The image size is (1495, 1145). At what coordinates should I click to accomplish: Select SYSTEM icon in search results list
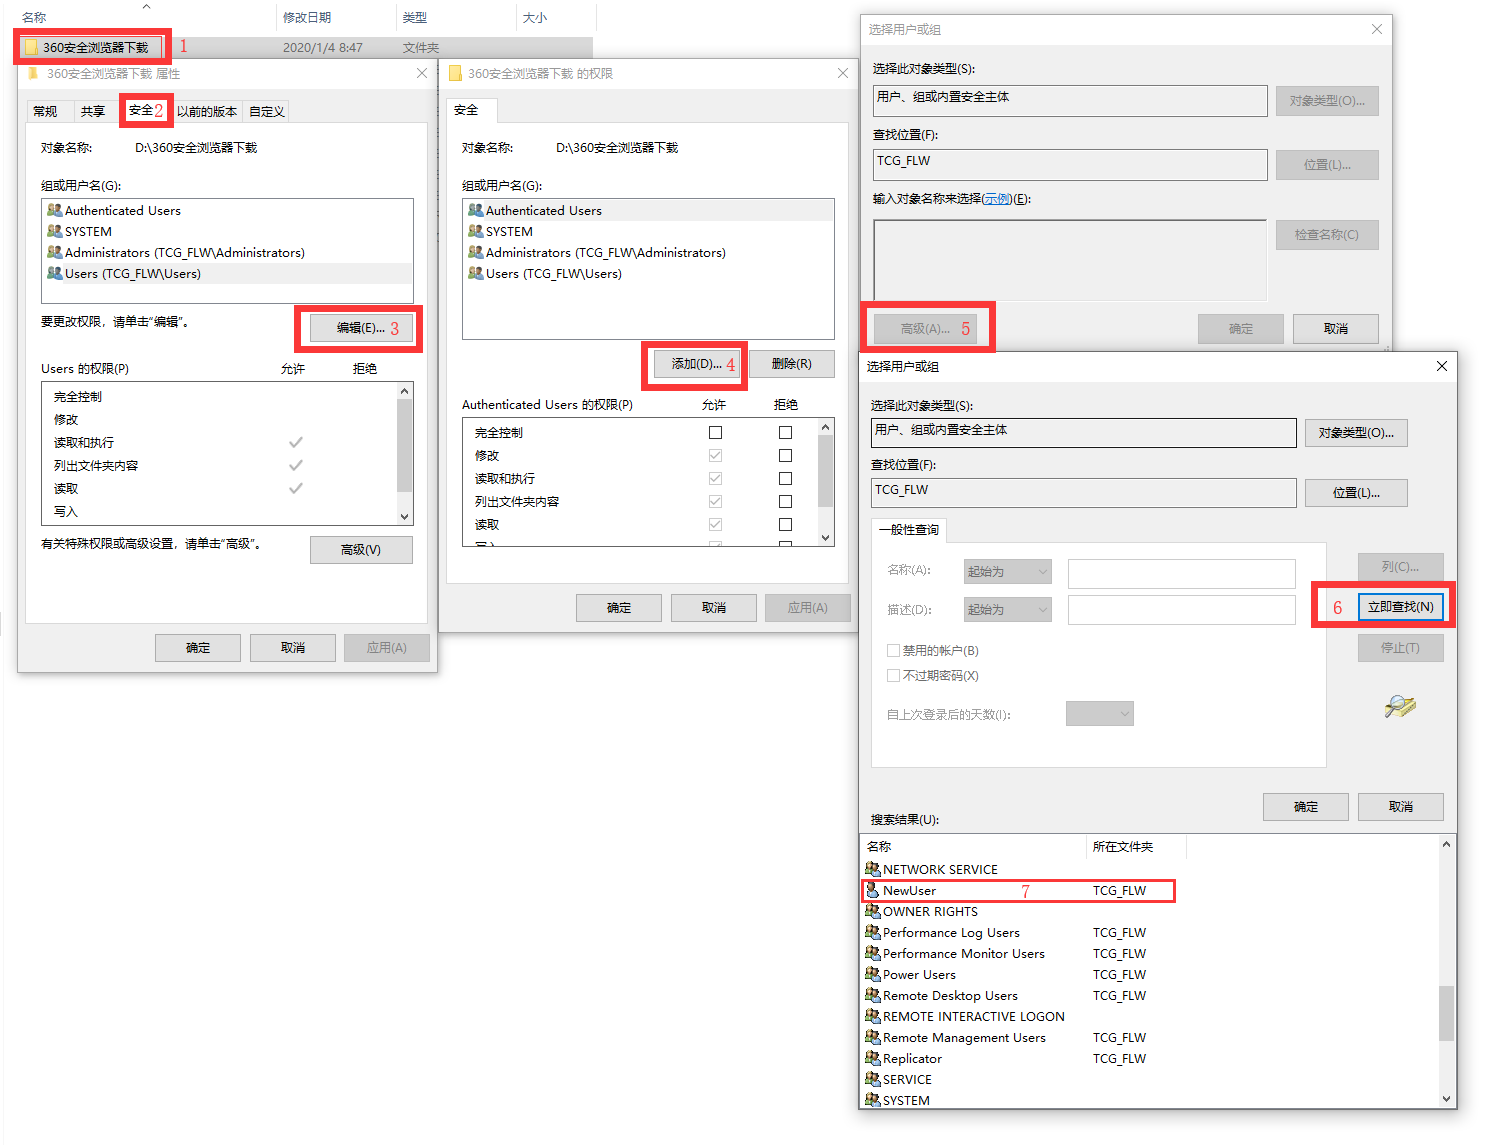(873, 1100)
